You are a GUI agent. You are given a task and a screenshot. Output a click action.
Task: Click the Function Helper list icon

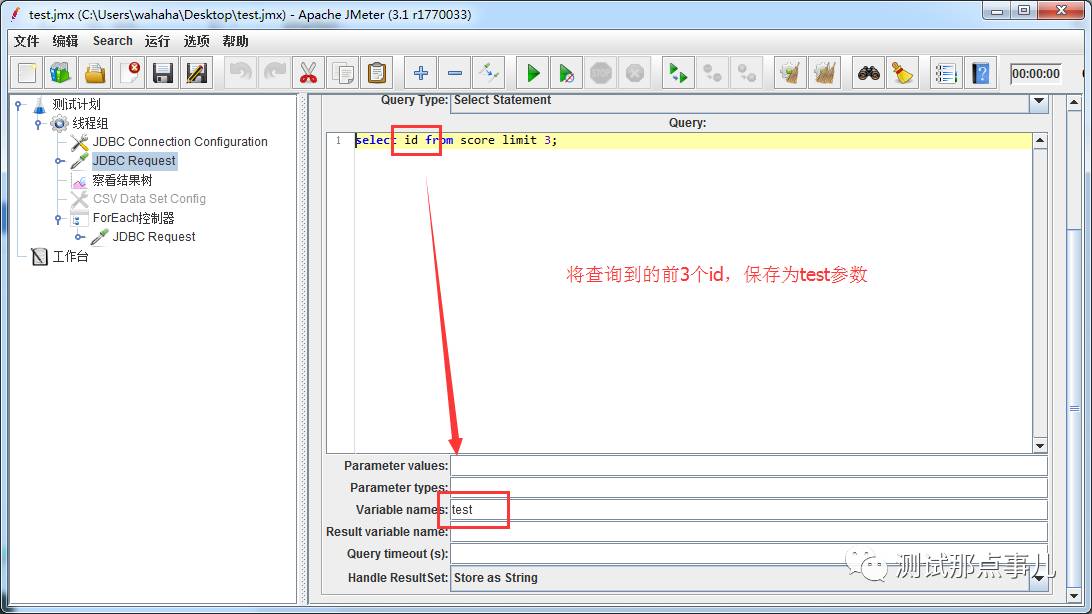pyautogui.click(x=946, y=72)
